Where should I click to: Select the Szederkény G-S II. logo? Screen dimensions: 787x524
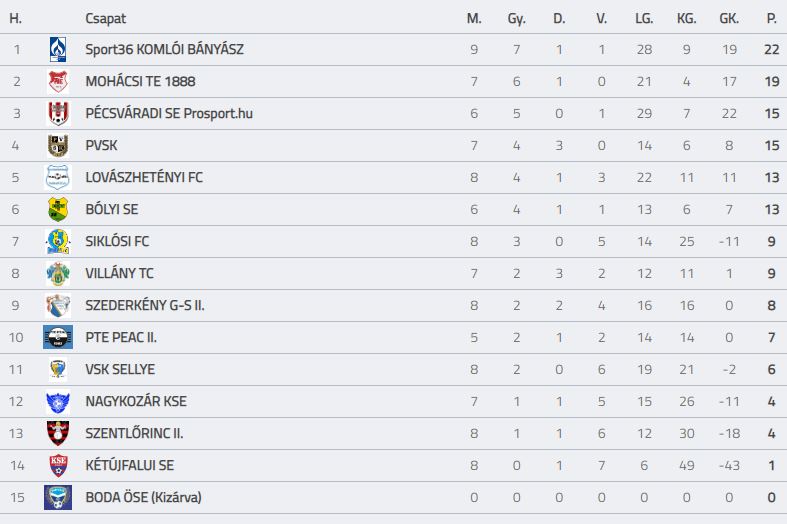[x=58, y=306]
